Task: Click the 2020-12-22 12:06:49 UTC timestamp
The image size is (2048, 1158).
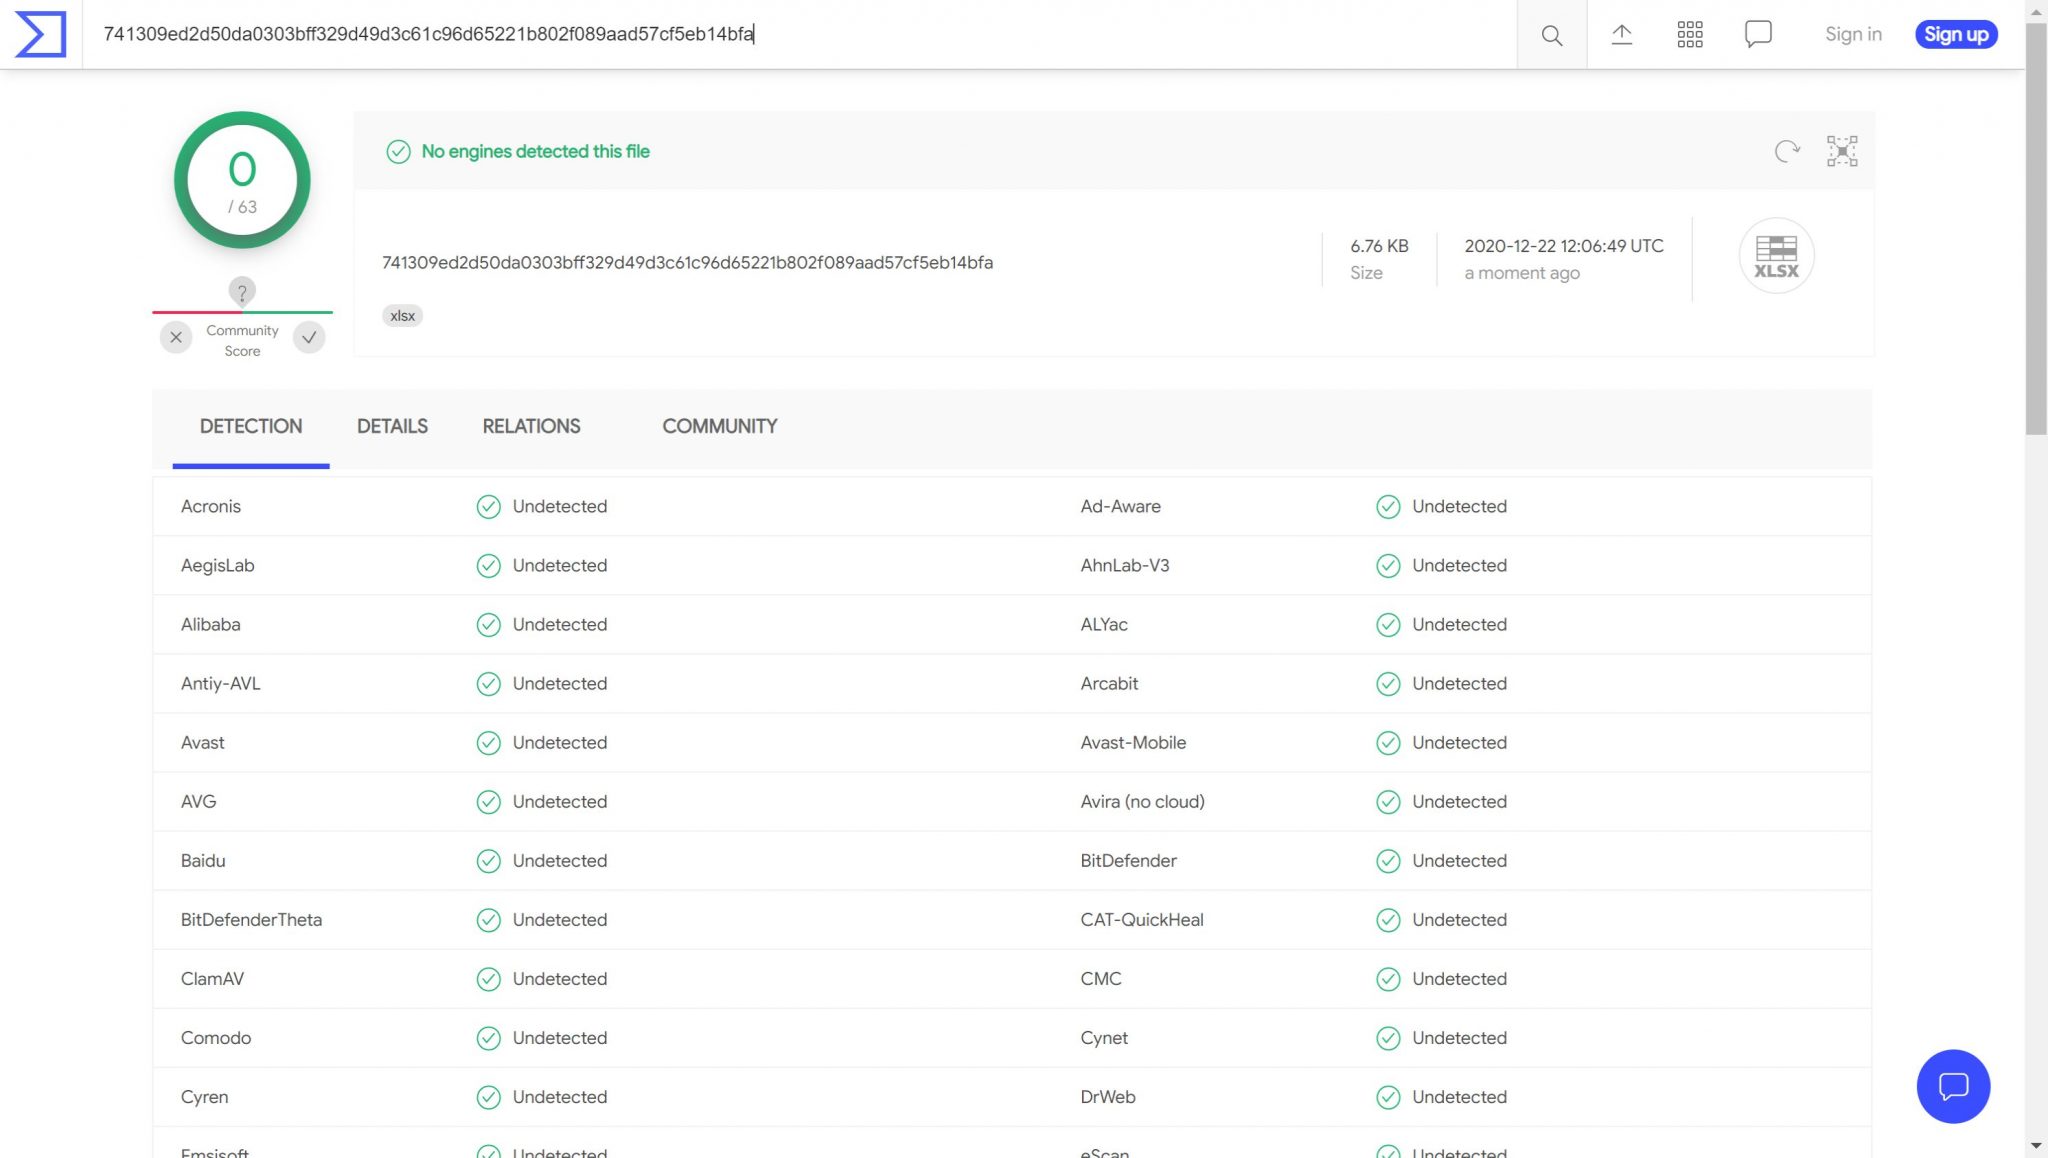Action: click(x=1564, y=246)
